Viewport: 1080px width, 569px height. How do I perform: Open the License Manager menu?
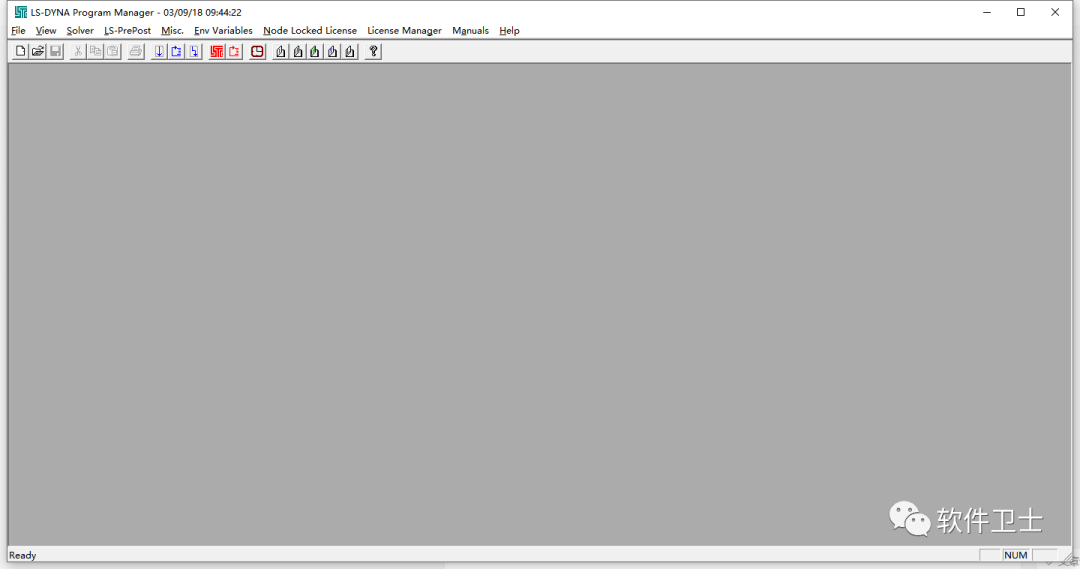[404, 30]
